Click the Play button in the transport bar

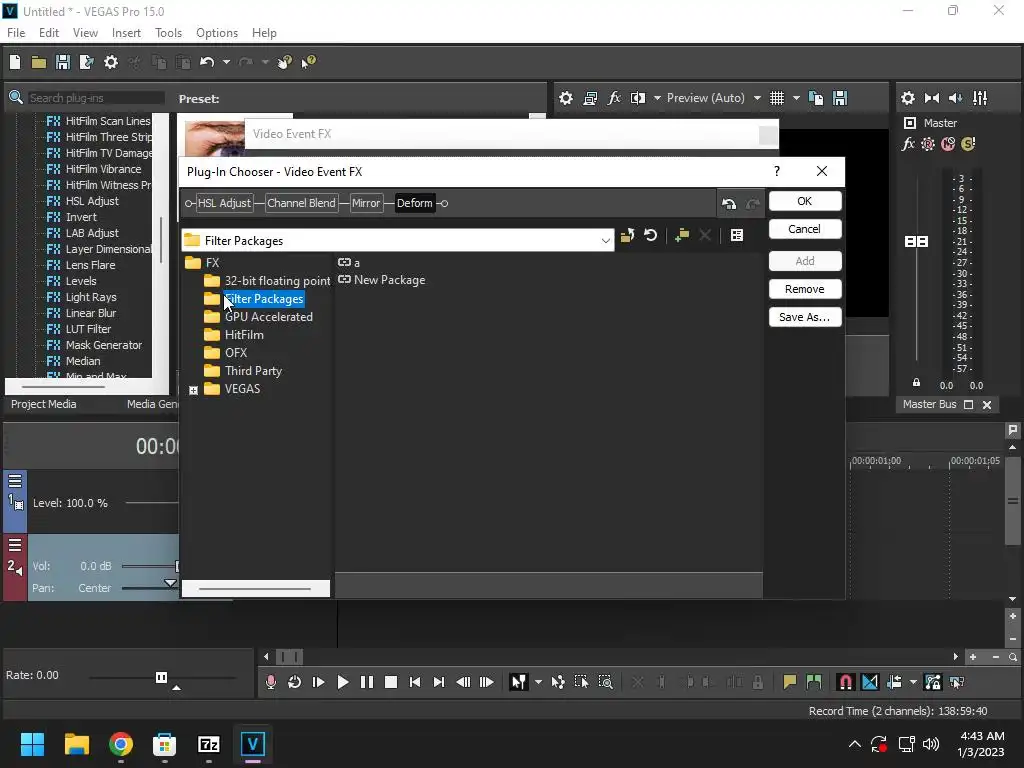[342, 682]
